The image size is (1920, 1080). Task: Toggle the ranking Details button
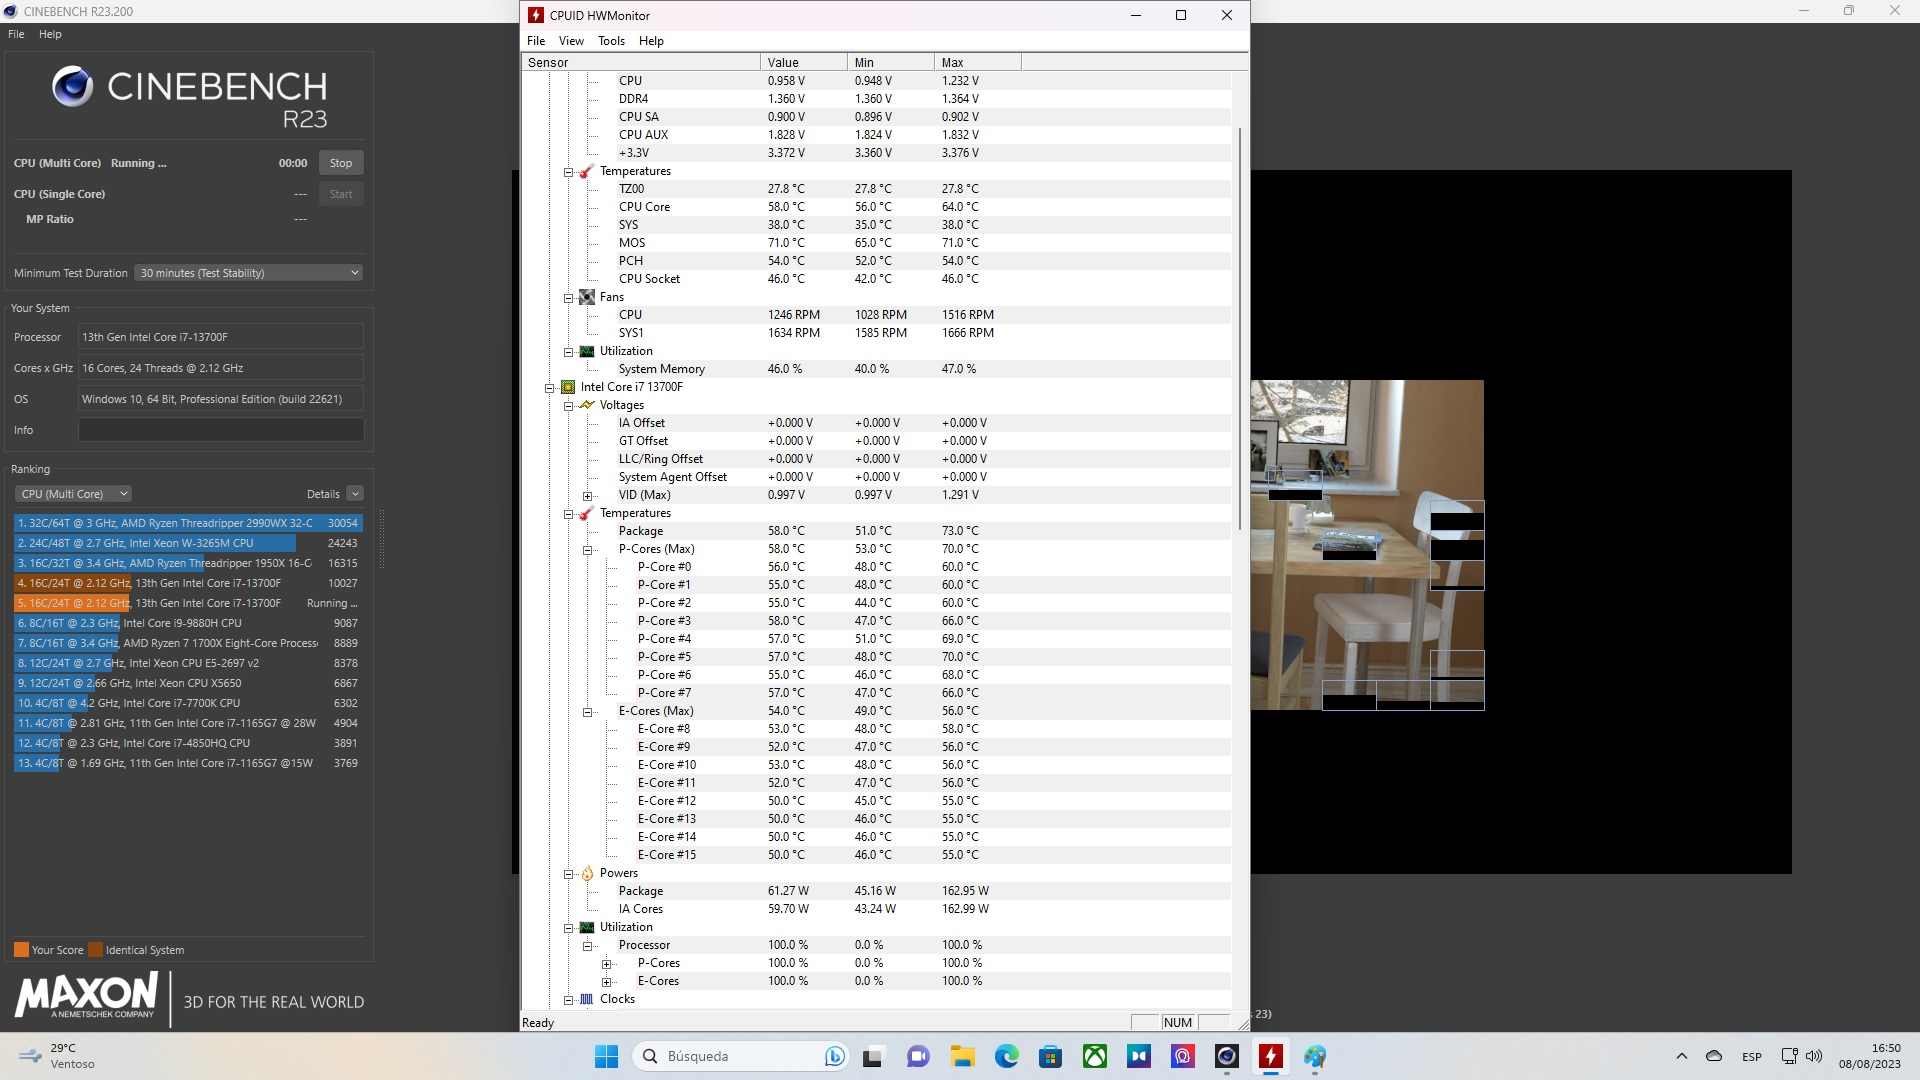pos(355,494)
